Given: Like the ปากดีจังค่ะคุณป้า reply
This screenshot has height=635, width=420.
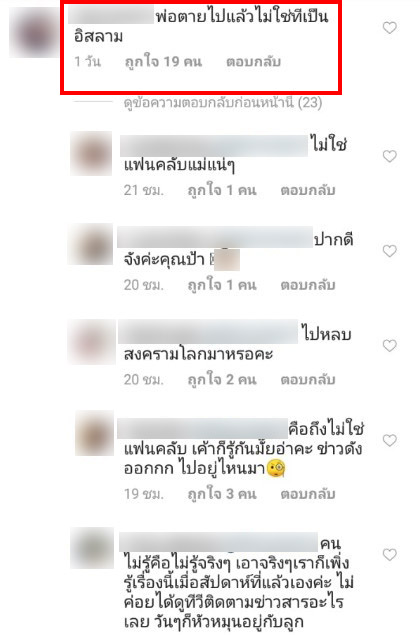Looking at the screenshot, I should (x=390, y=251).
